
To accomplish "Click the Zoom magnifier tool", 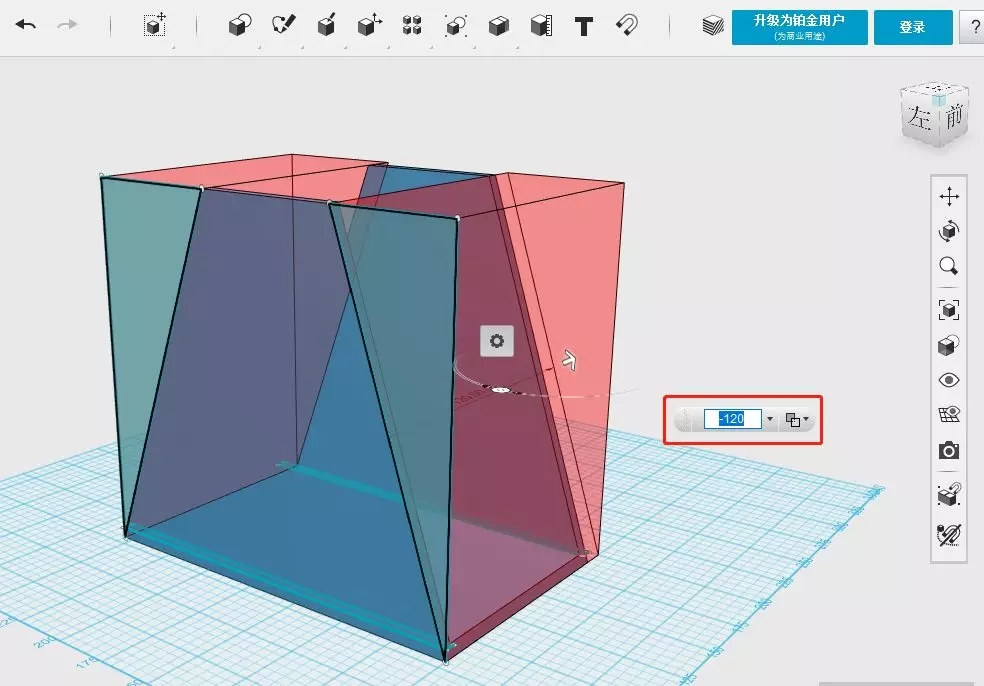I will click(x=949, y=266).
